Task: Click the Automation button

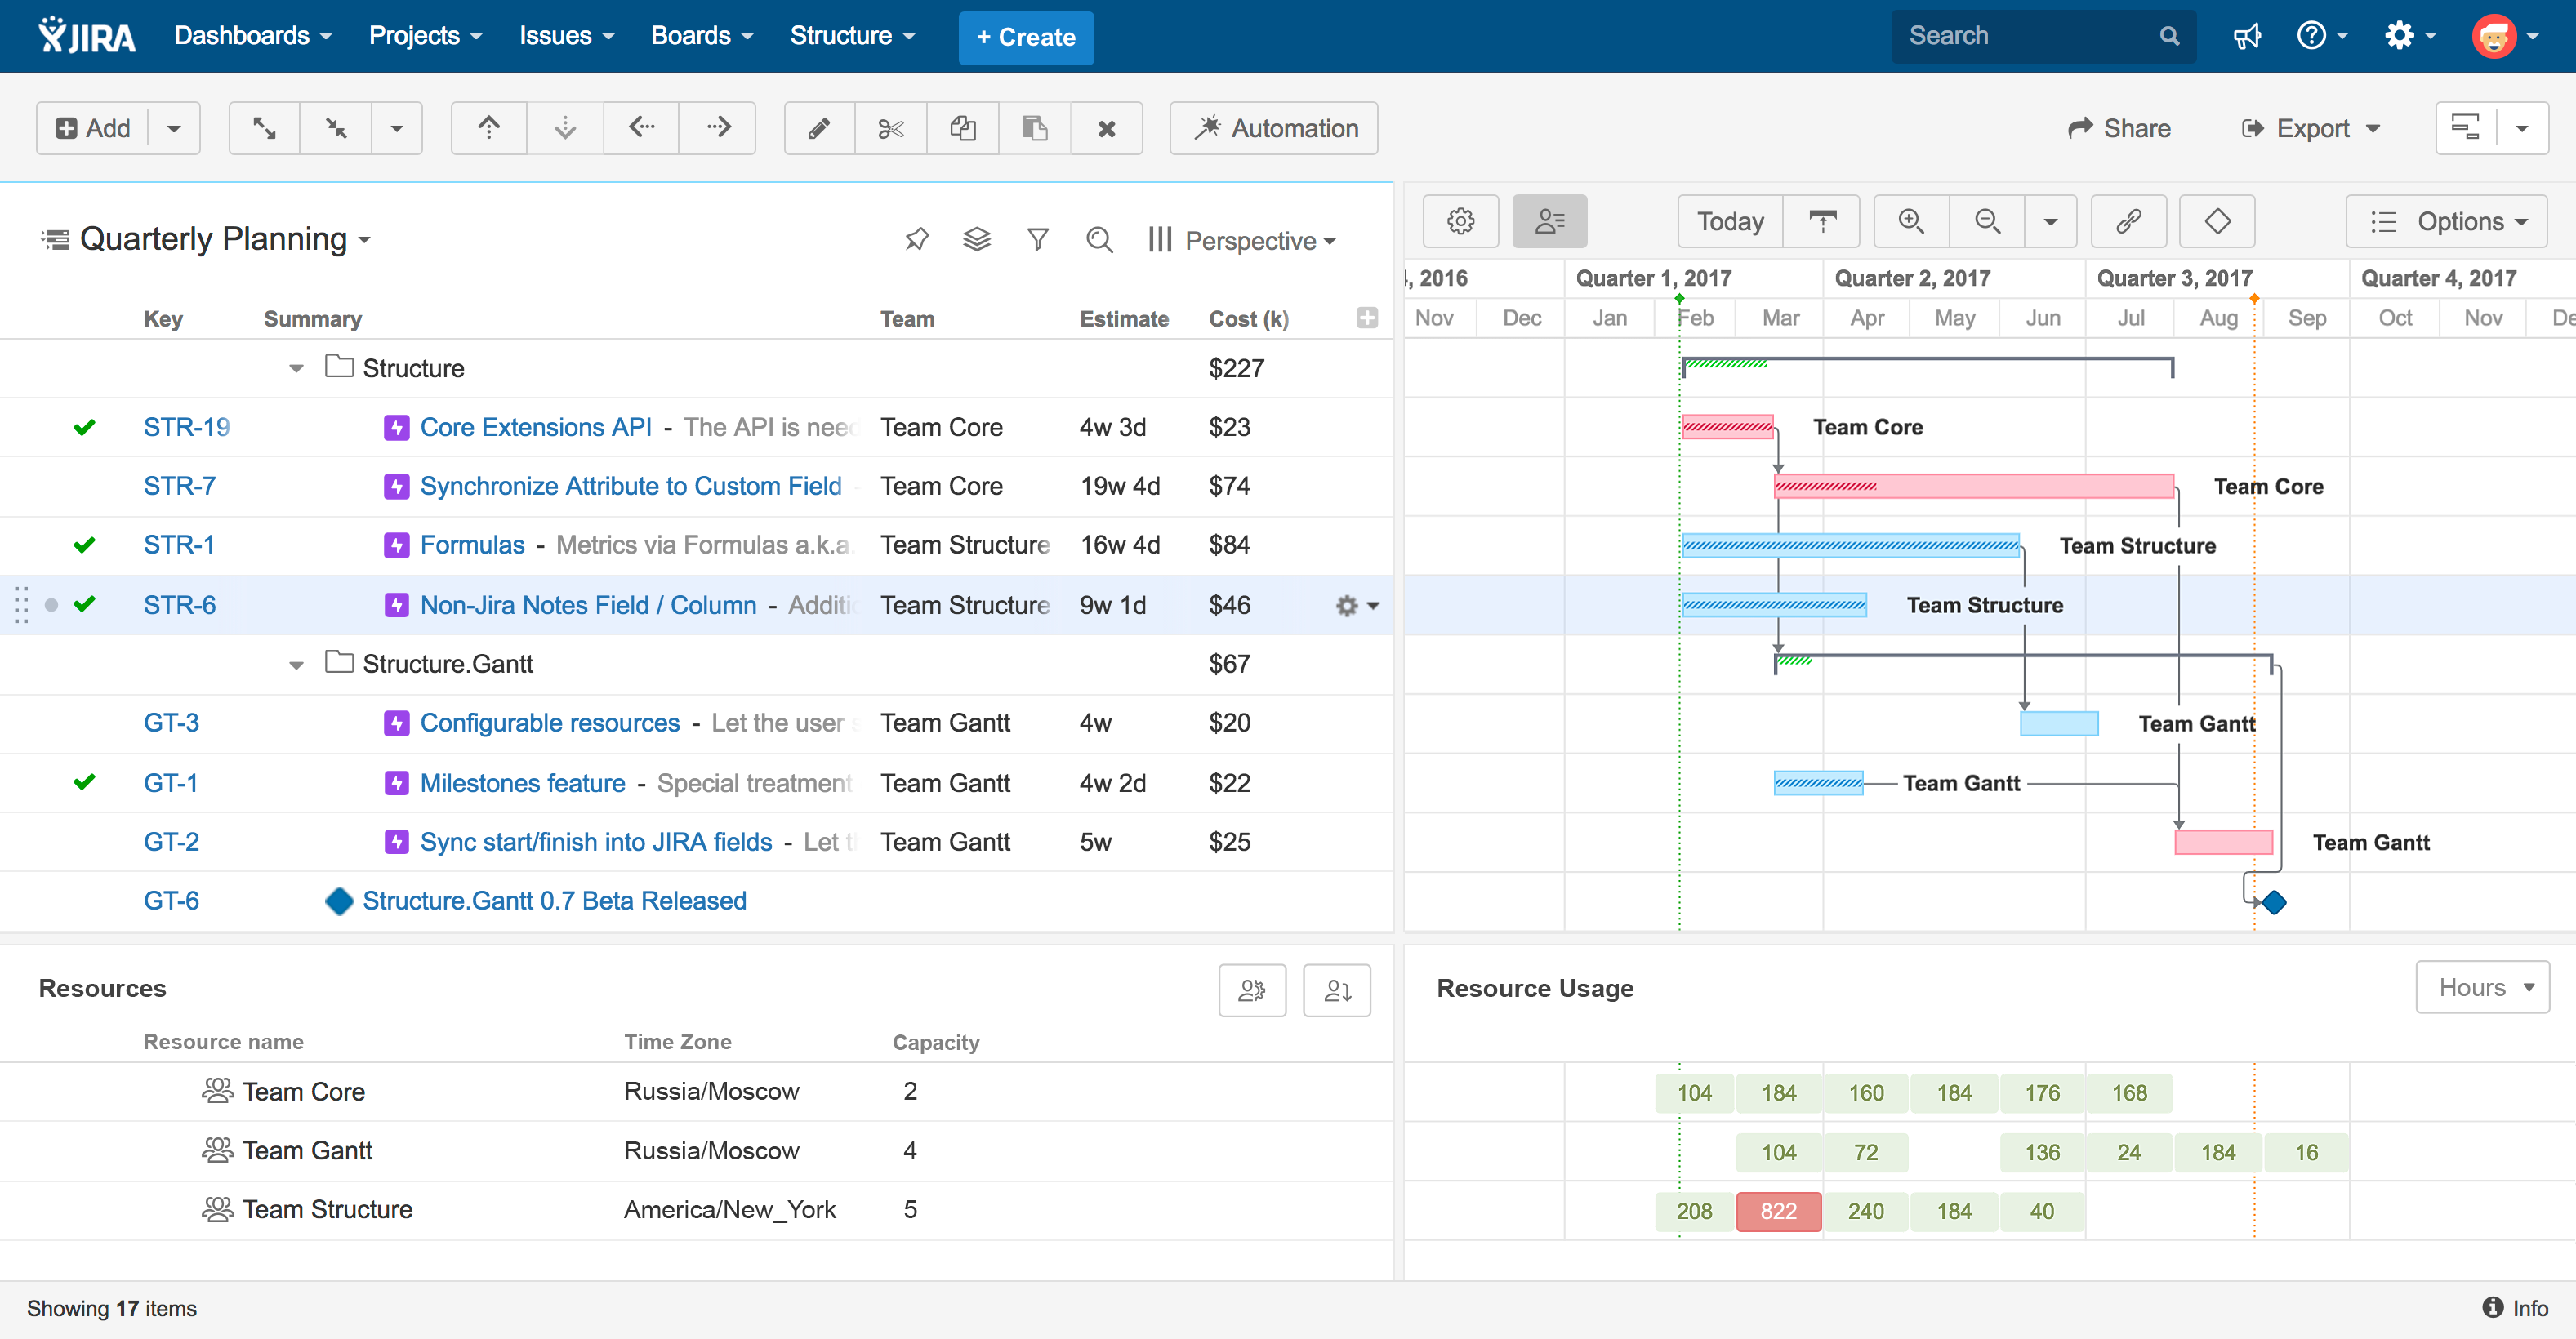Action: pos(1274,128)
